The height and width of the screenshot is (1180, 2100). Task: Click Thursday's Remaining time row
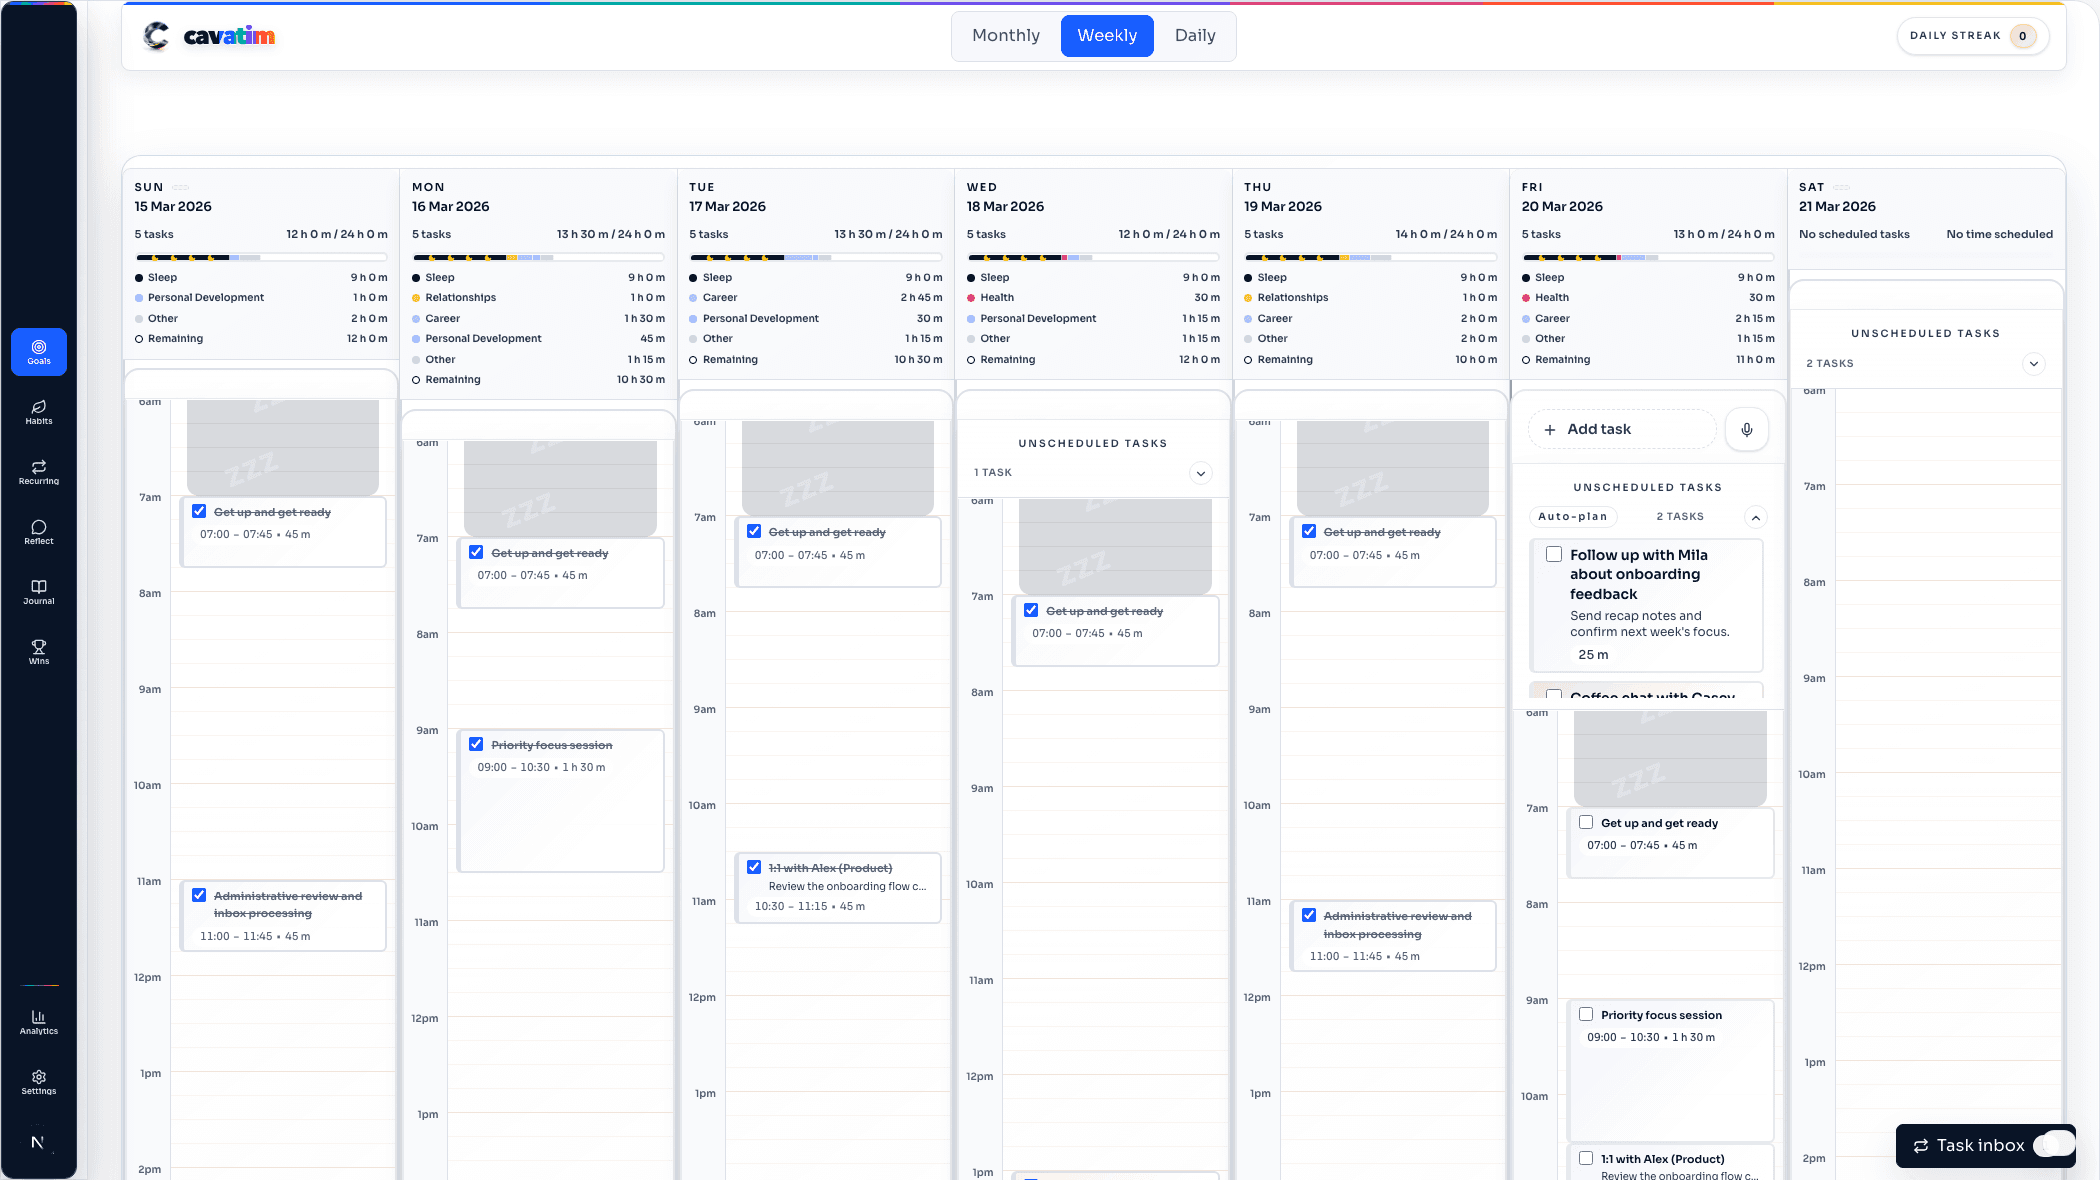coord(1371,359)
